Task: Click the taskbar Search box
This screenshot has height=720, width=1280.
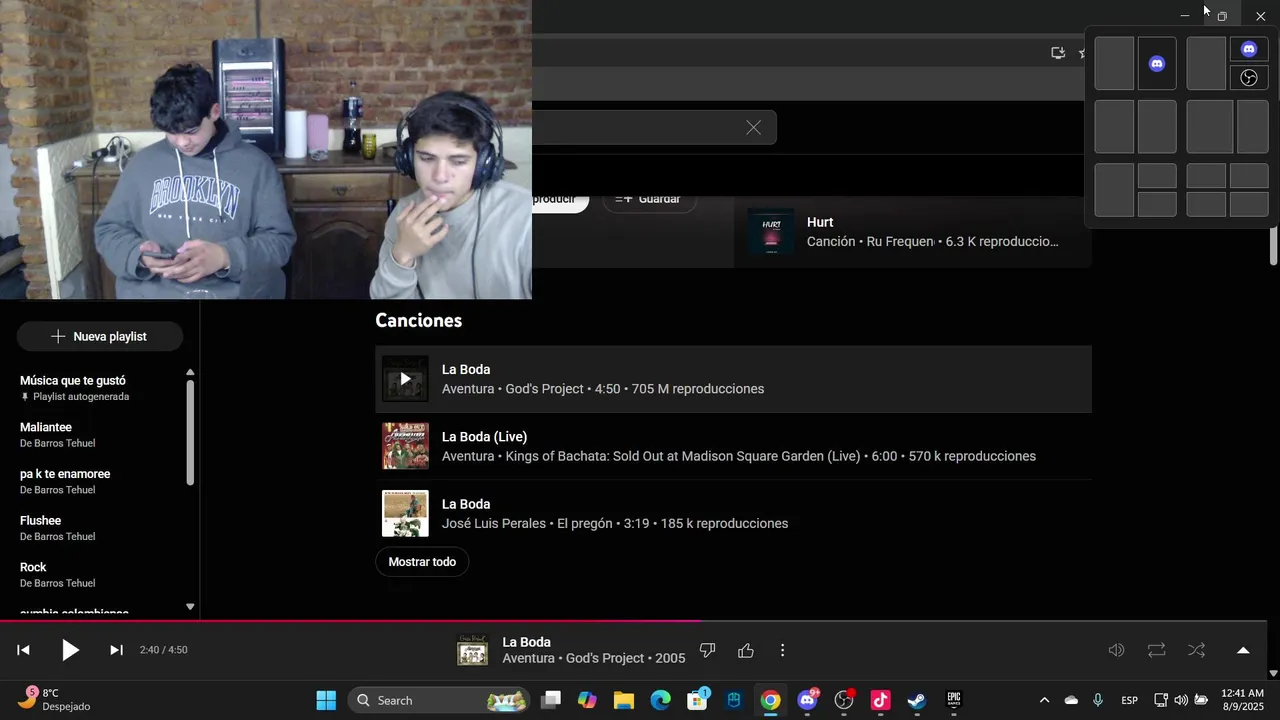Action: (x=440, y=700)
